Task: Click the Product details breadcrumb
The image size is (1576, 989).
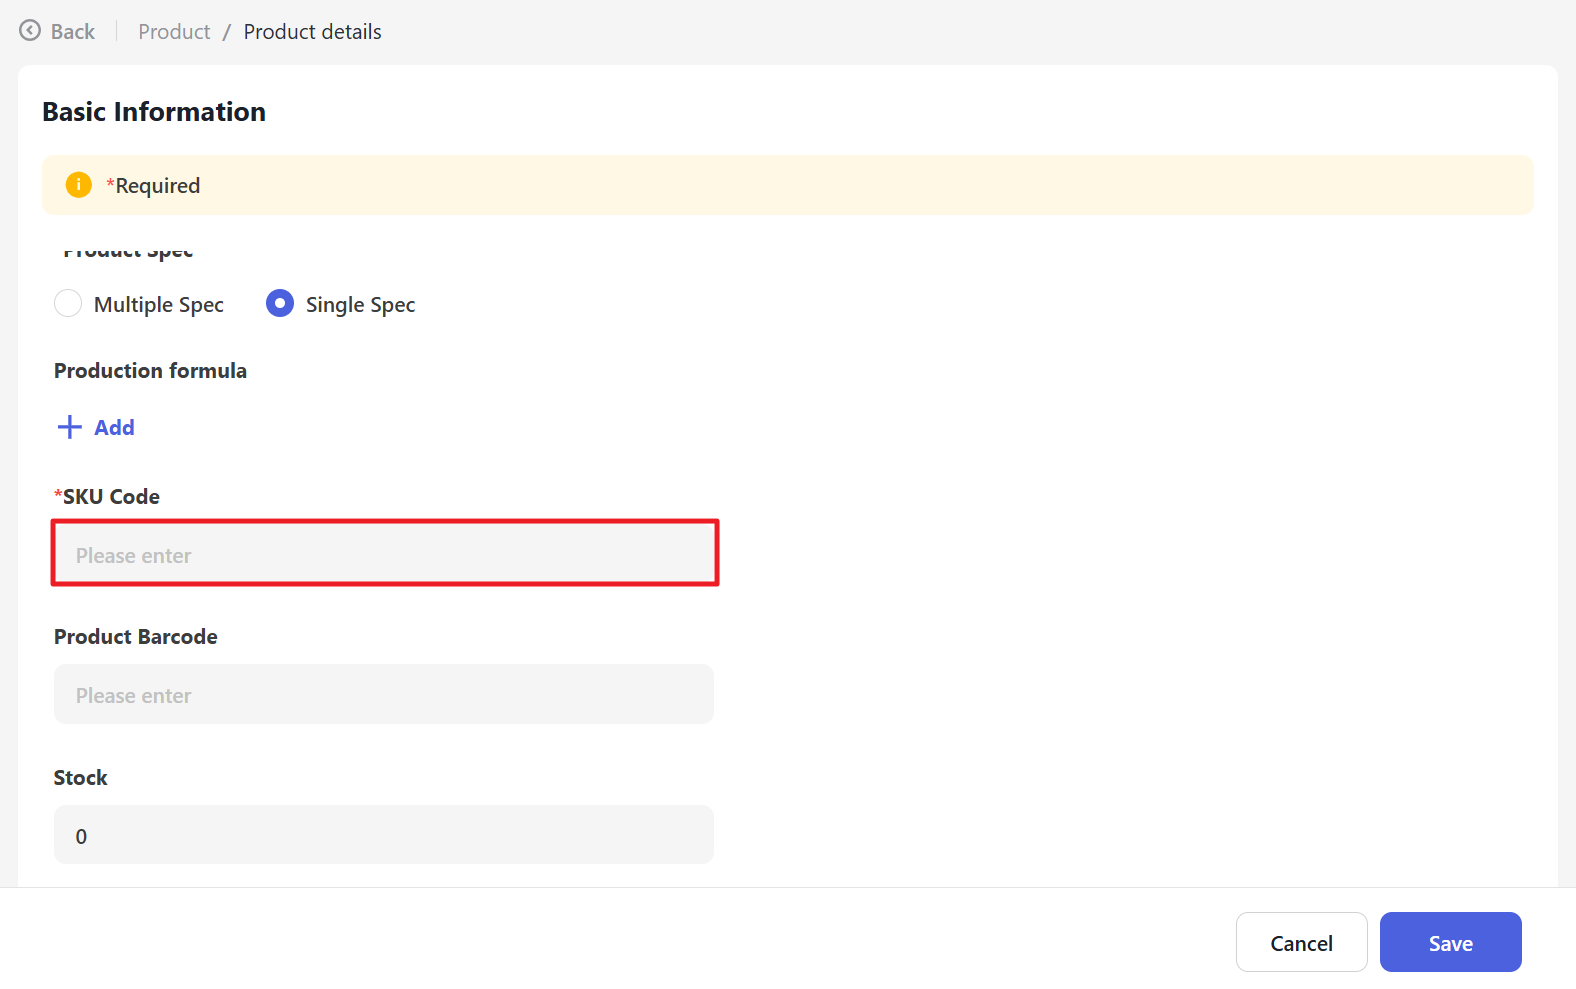Action: [x=312, y=32]
